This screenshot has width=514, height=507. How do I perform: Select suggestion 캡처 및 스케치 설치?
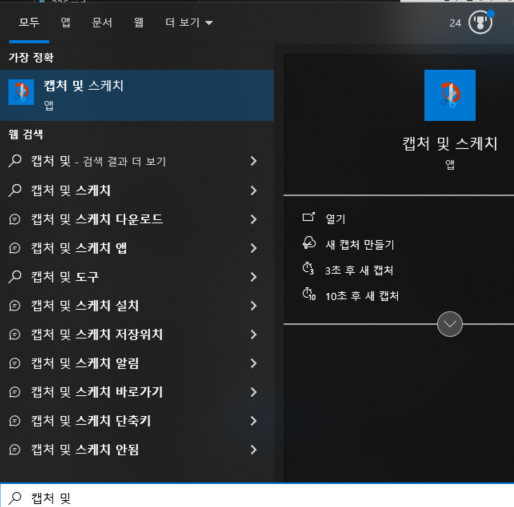tap(137, 306)
